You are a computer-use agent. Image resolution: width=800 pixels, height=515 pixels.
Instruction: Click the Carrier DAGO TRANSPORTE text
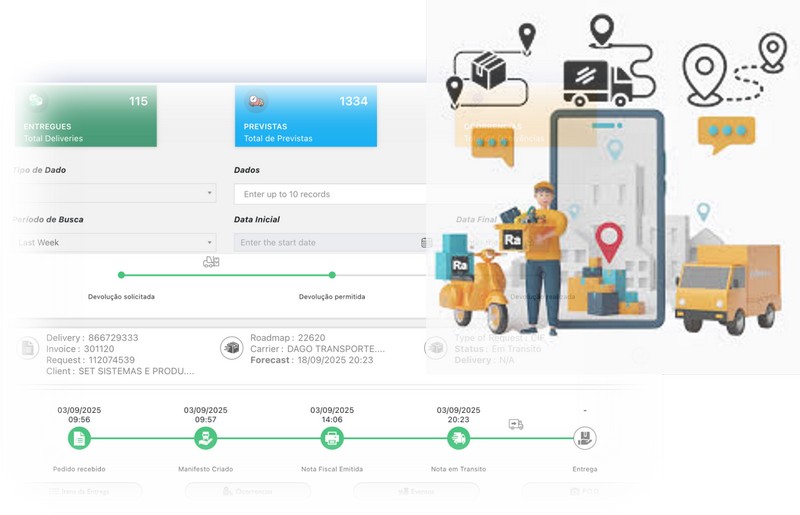tap(336, 349)
